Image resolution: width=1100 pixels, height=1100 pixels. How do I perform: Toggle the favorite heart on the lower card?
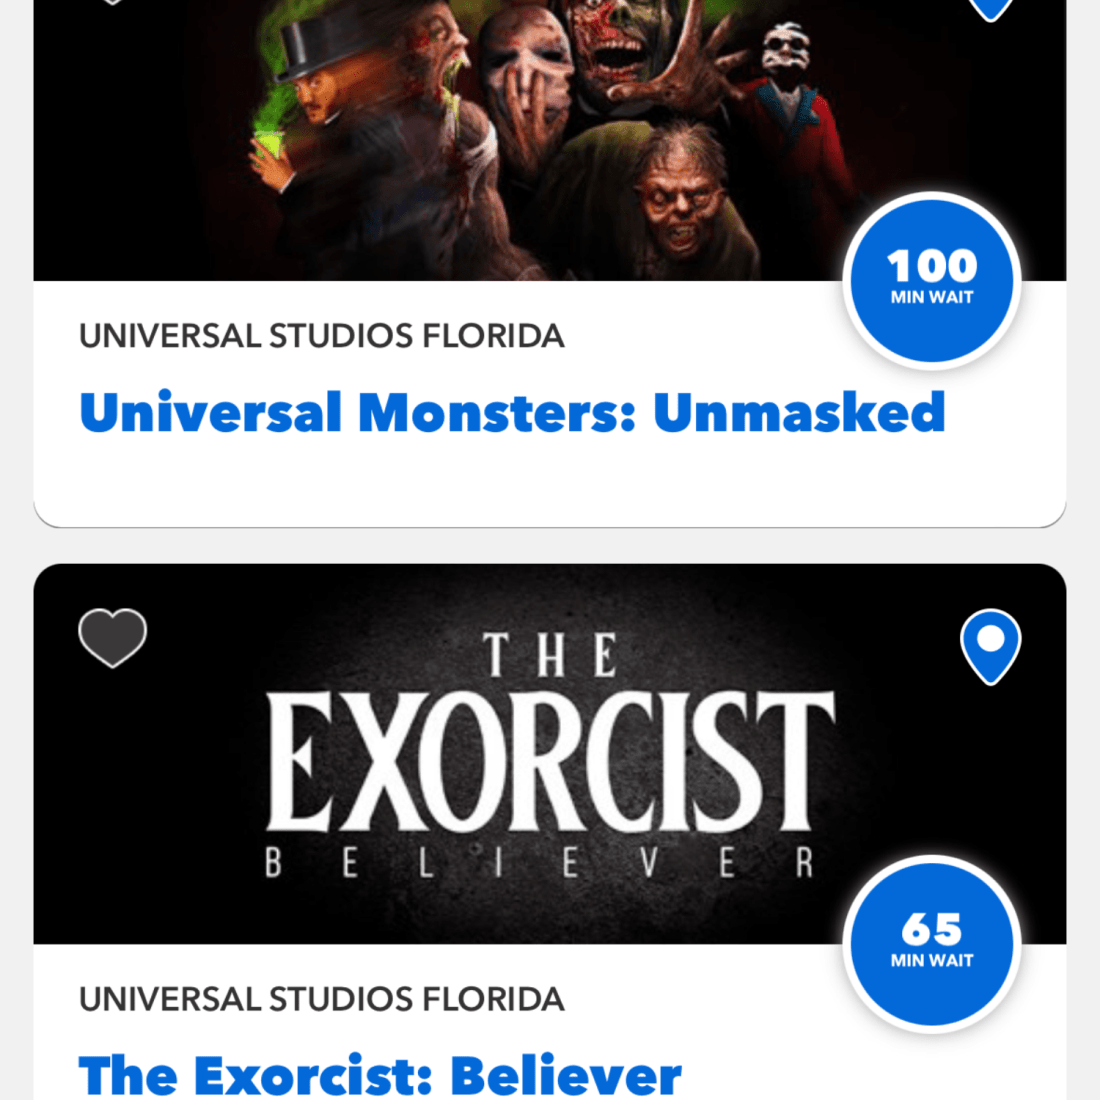(113, 637)
